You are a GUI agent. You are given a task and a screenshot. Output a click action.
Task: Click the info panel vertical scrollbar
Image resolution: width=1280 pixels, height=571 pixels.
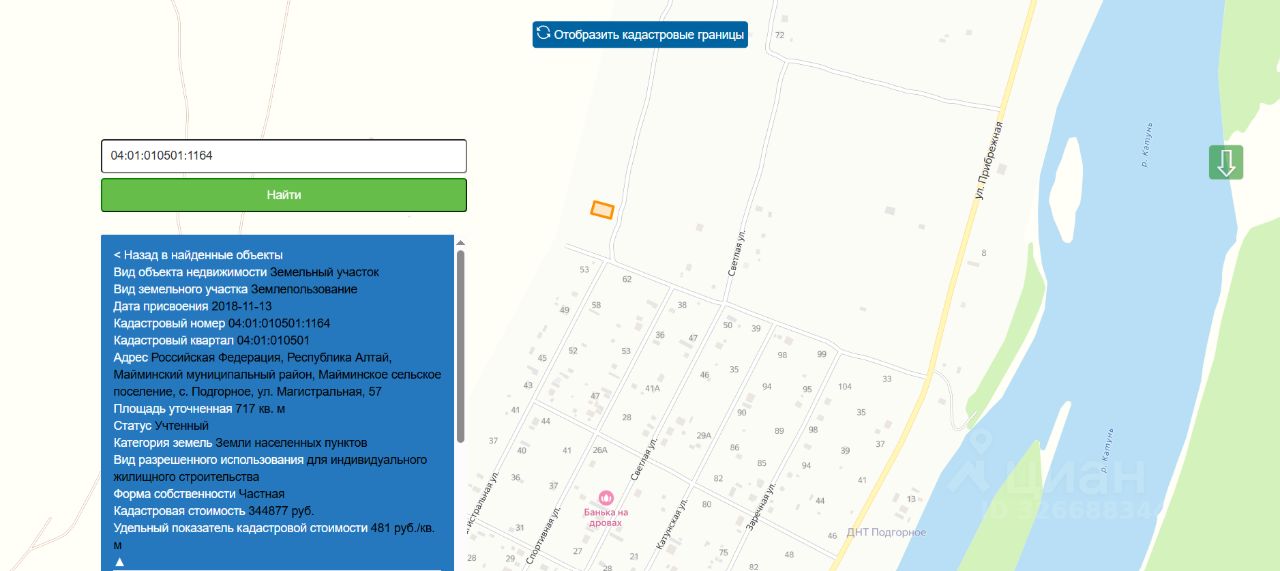(x=460, y=345)
